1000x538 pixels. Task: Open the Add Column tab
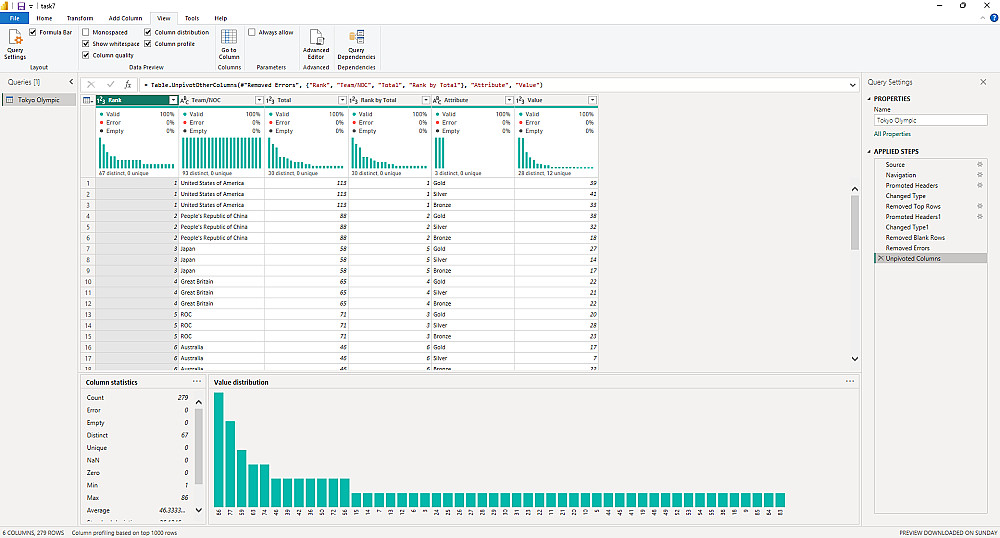coord(125,18)
